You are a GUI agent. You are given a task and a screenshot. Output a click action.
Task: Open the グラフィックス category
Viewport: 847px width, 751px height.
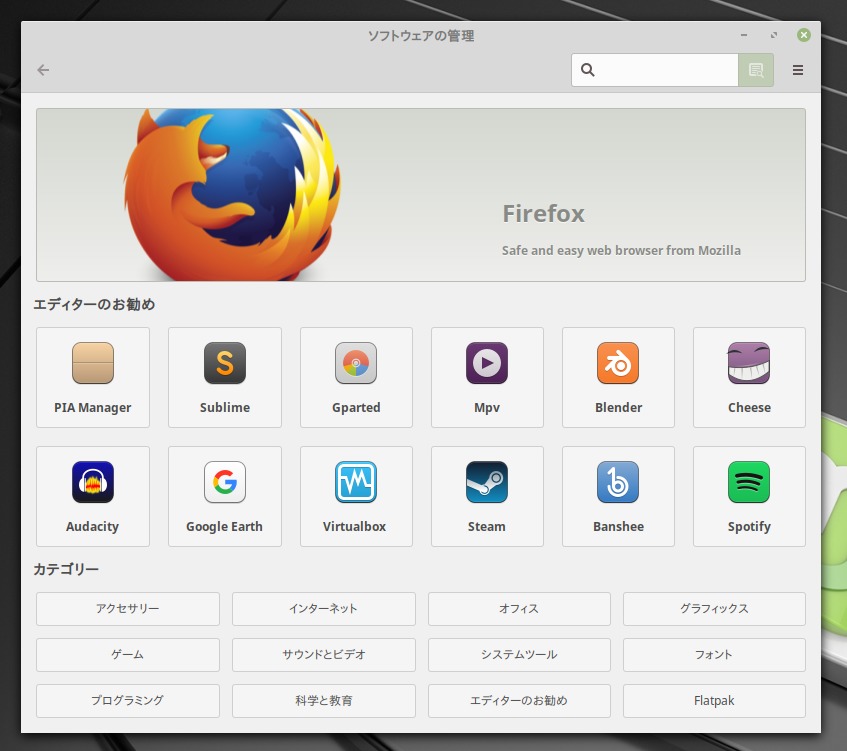coord(714,608)
